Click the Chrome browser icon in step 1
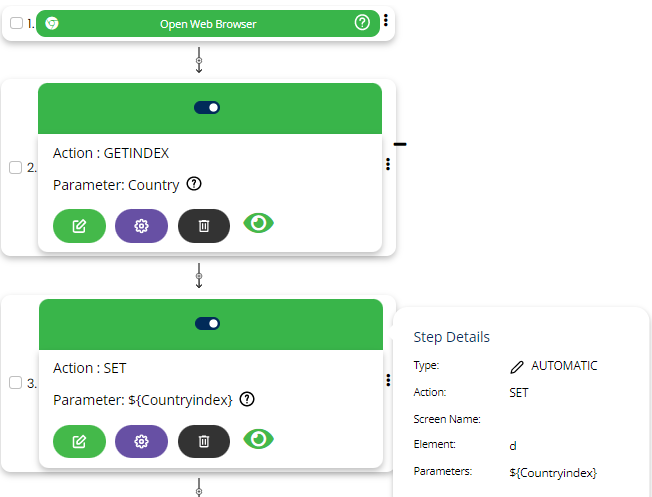 tap(52, 23)
